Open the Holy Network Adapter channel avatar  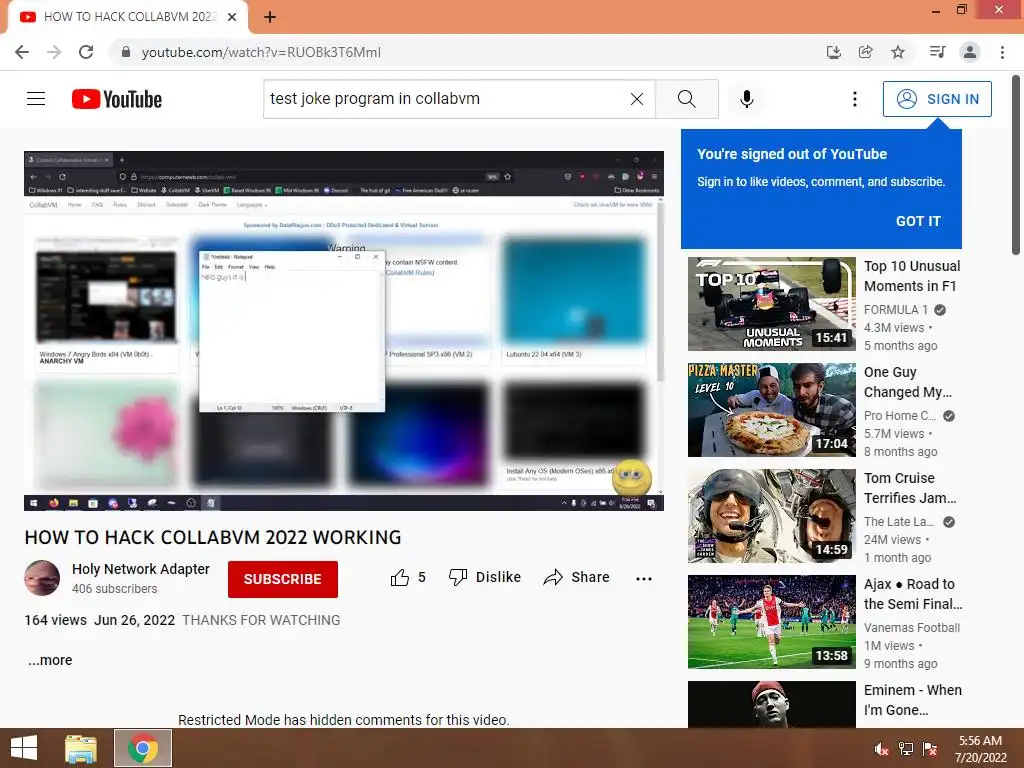(42, 578)
